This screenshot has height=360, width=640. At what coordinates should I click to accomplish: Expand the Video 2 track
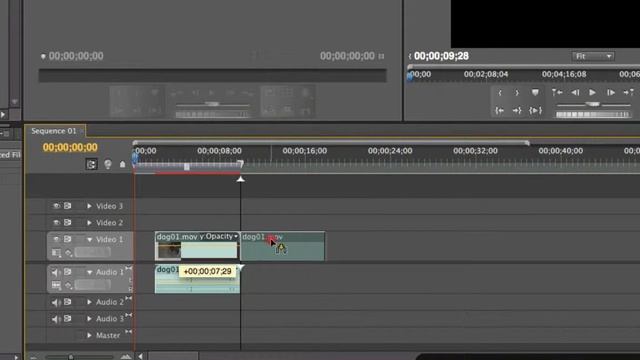pyautogui.click(x=89, y=223)
